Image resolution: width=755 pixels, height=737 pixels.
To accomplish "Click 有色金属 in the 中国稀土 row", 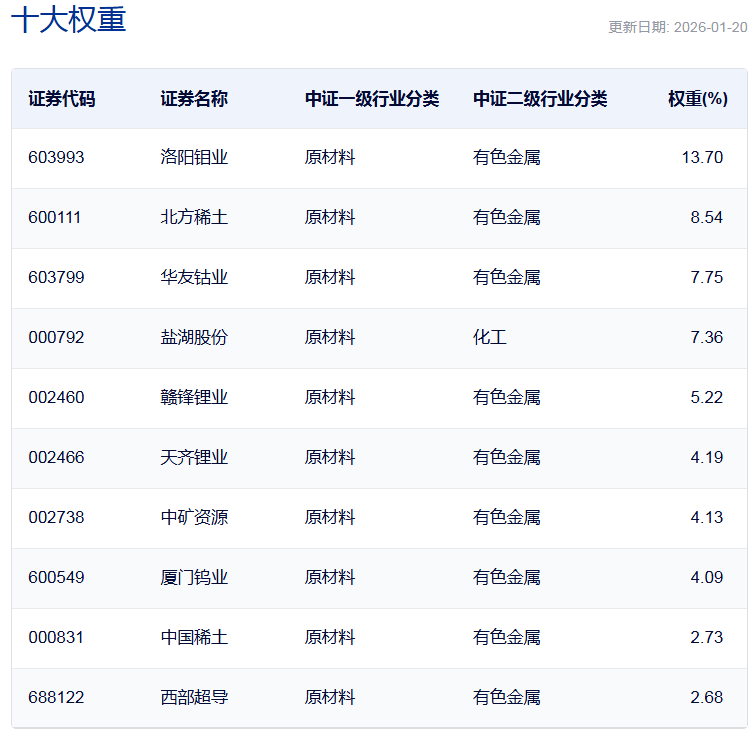I will [507, 637].
